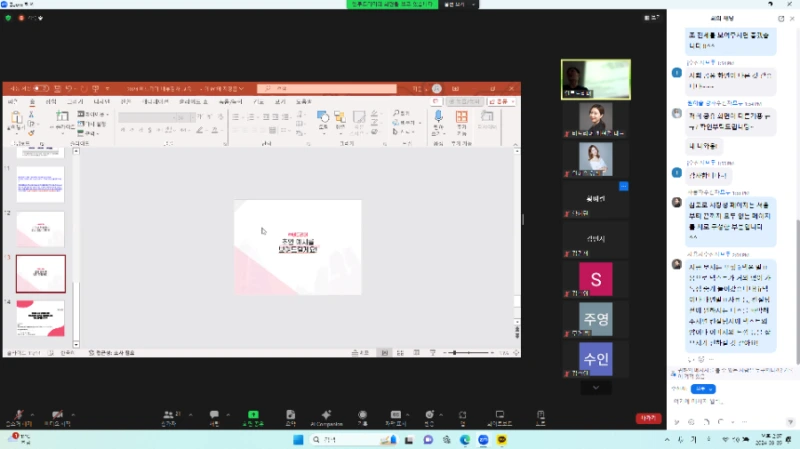Open the Animations tab in PowerPoint
800x449 pixels.
(155, 102)
